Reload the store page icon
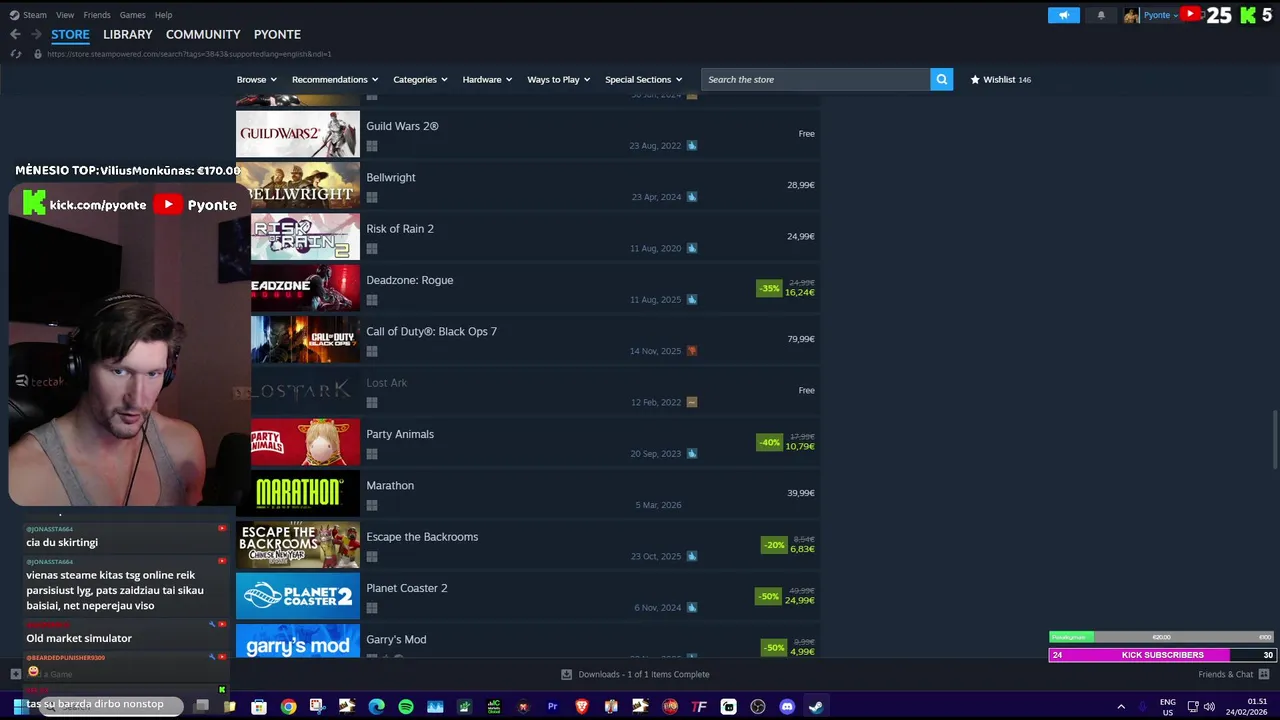 pyautogui.click(x=15, y=54)
